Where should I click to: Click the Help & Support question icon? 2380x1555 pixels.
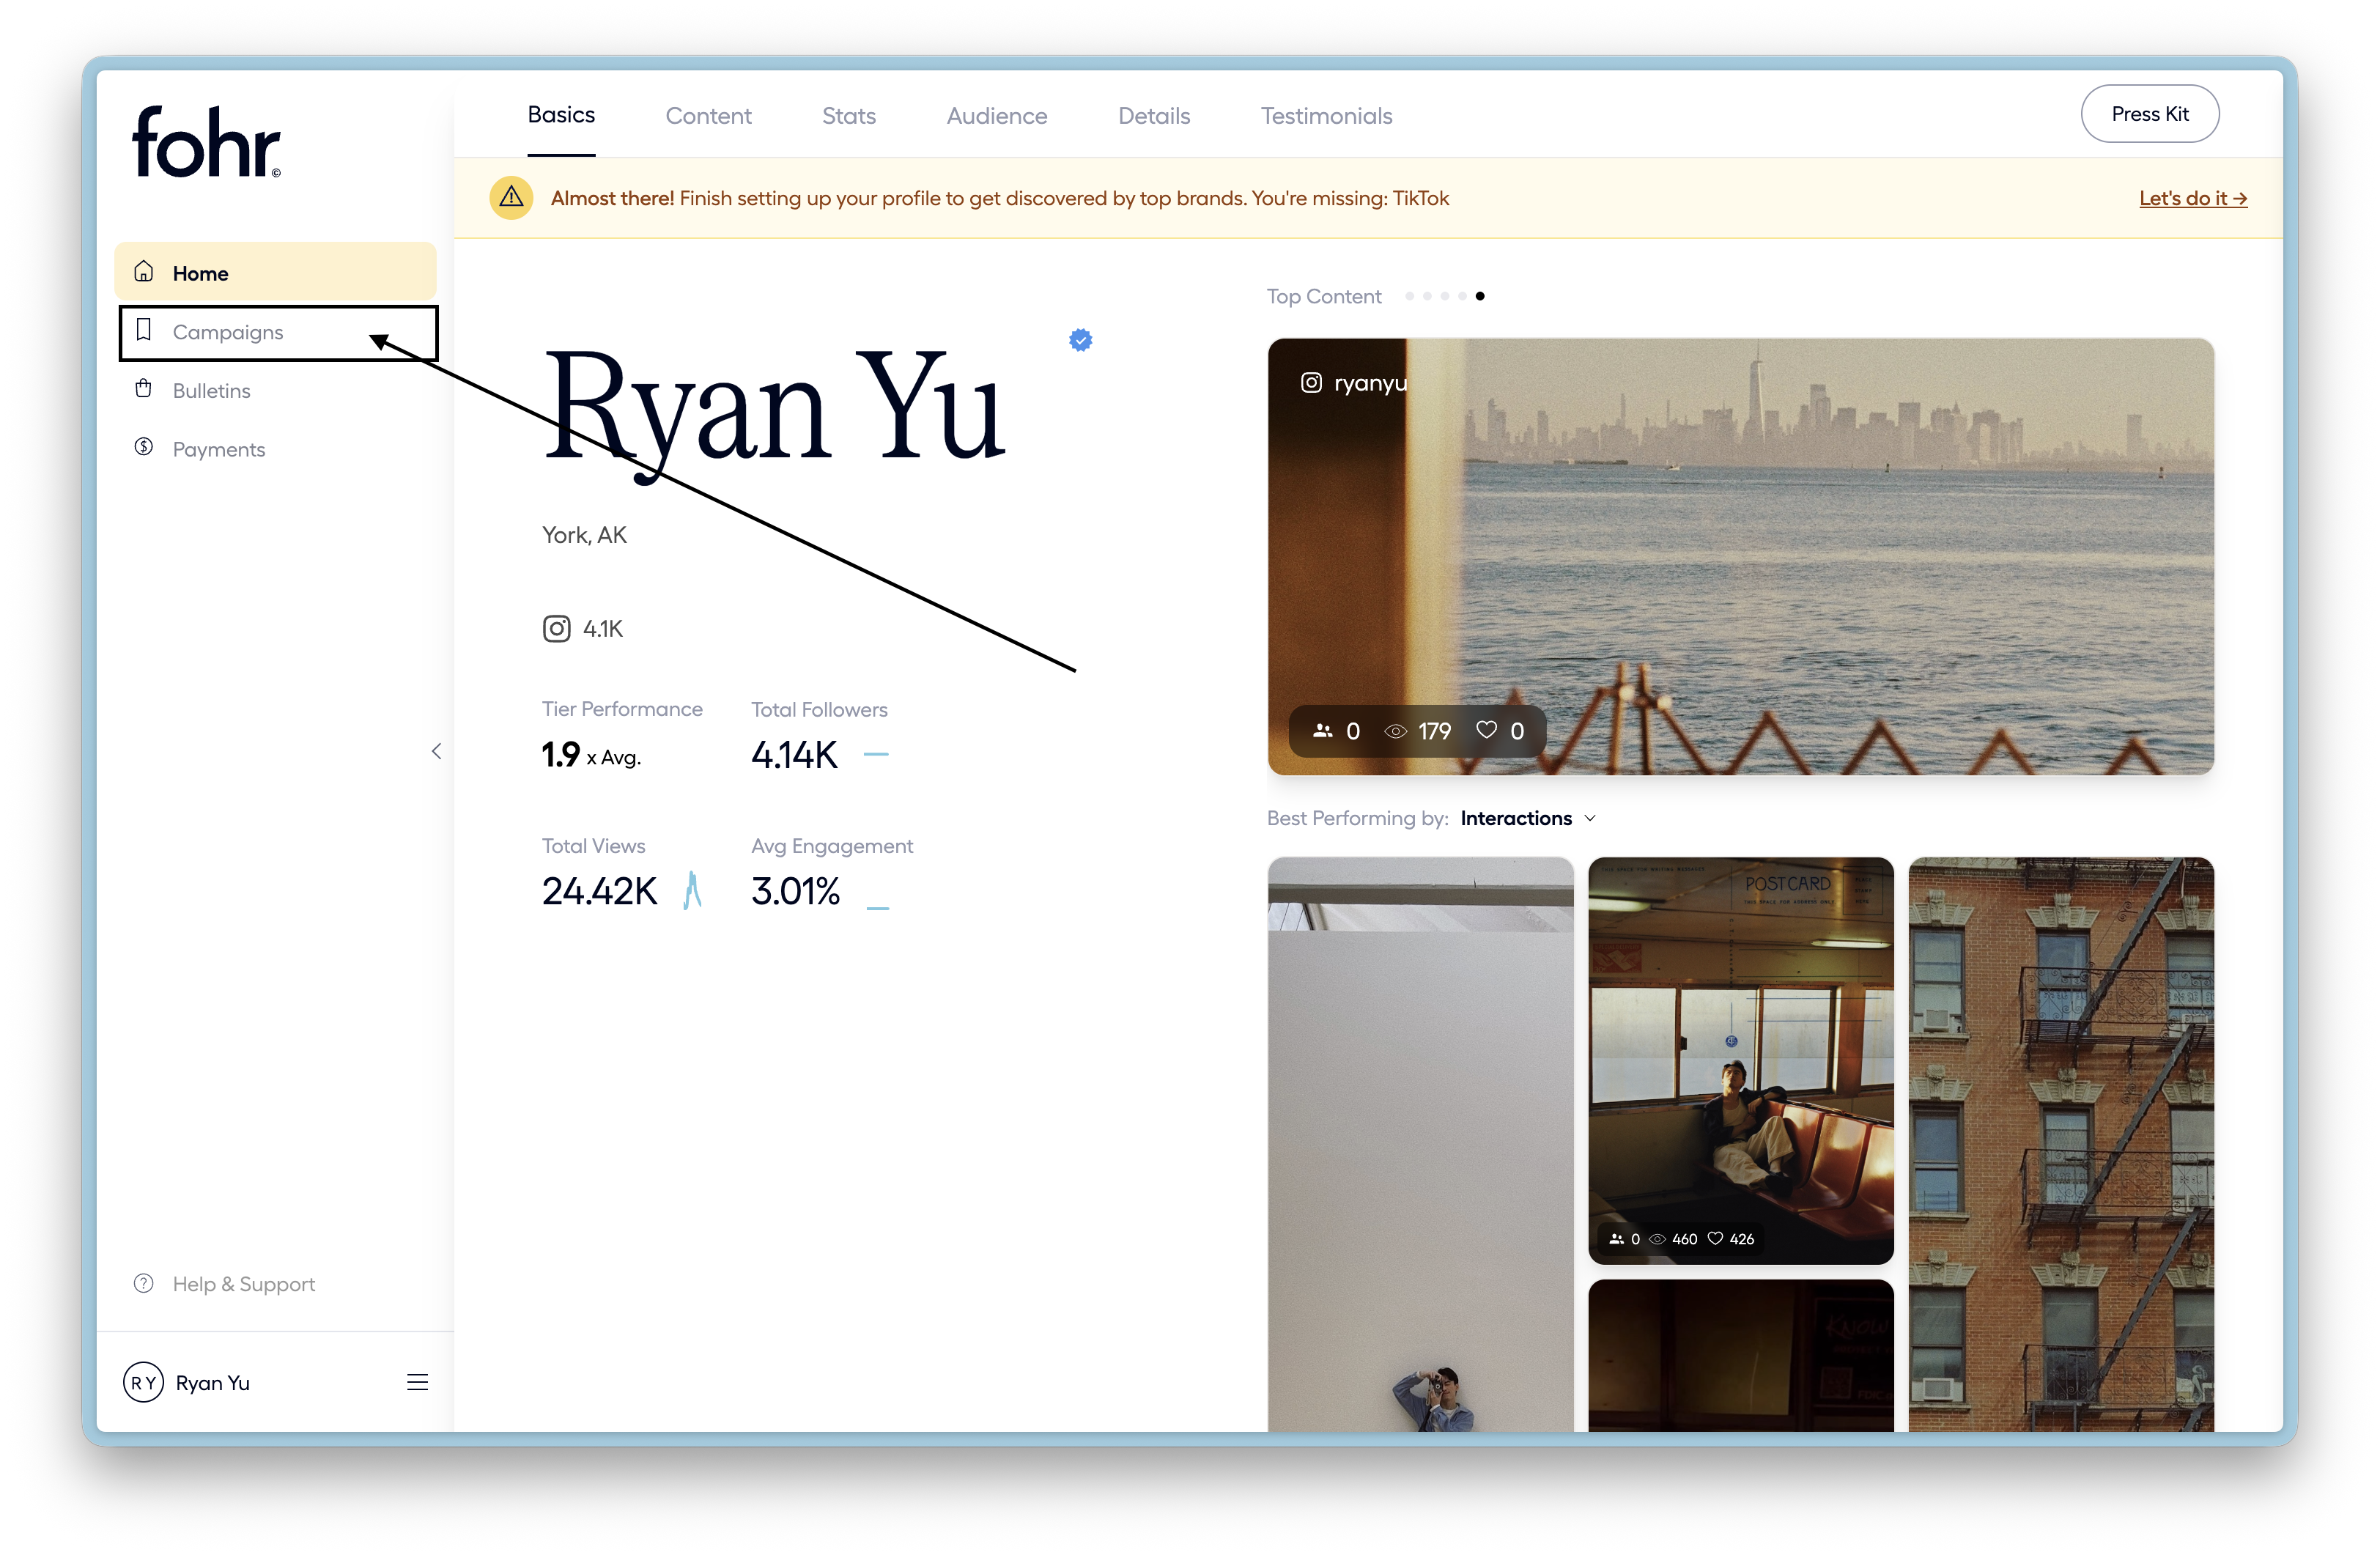144,1283
